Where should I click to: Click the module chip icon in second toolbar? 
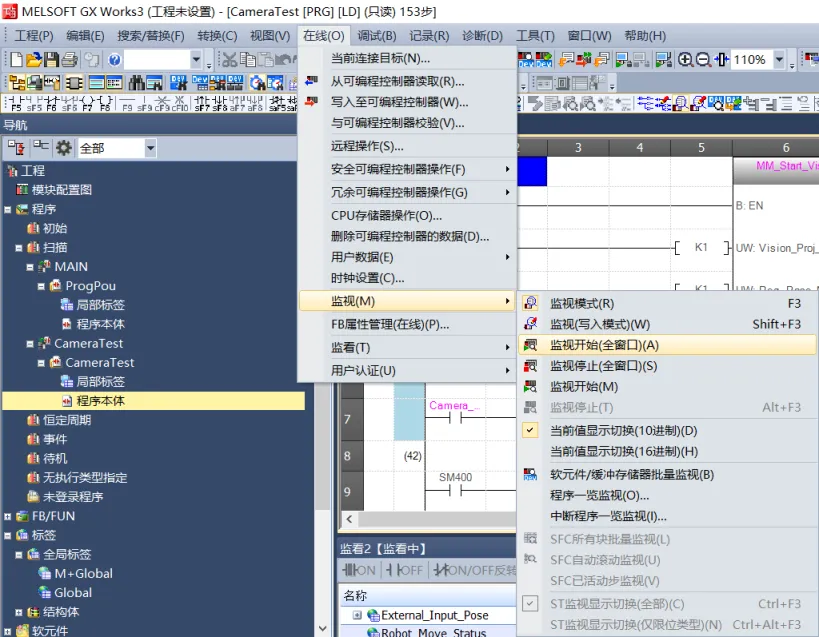click(74, 82)
